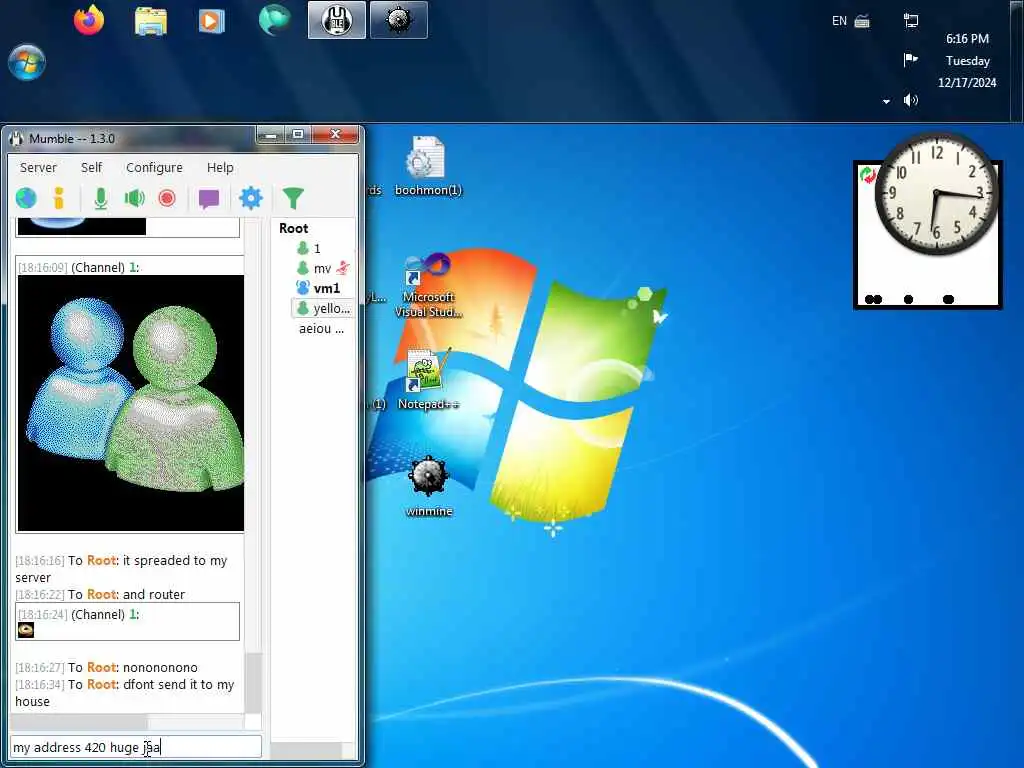The height and width of the screenshot is (768, 1024).
Task: Open Mumble settings with the blue gear icon
Action: tap(251, 198)
